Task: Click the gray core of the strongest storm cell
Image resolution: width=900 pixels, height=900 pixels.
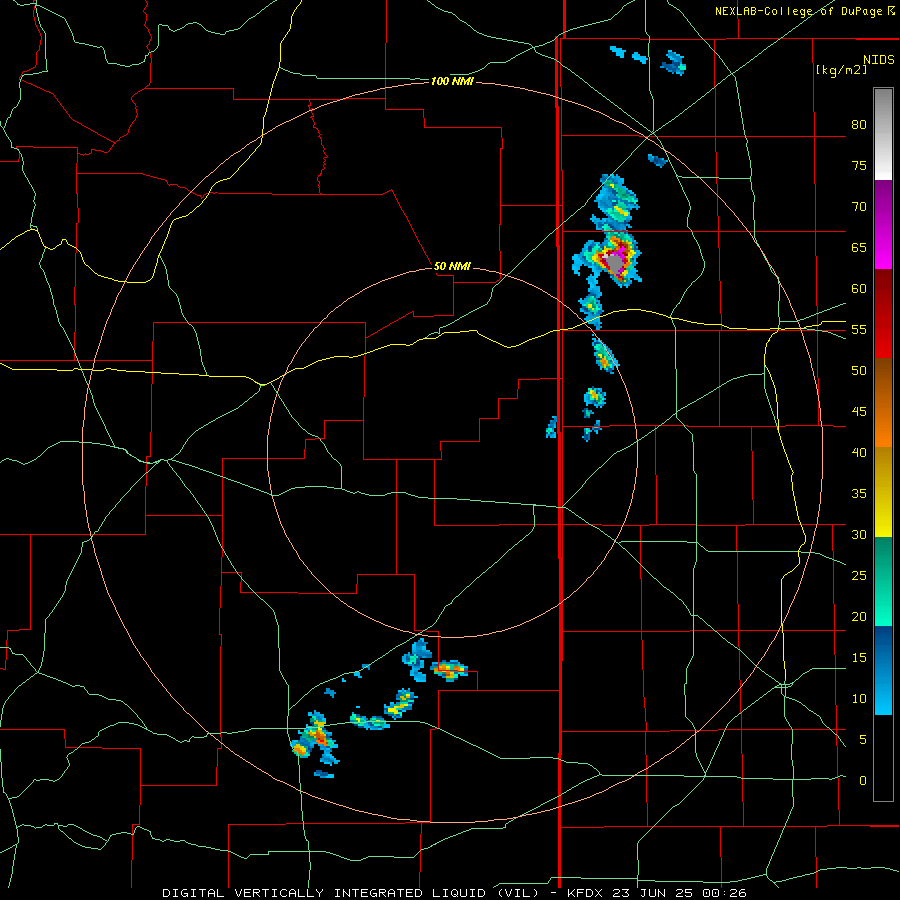Action: click(x=615, y=263)
